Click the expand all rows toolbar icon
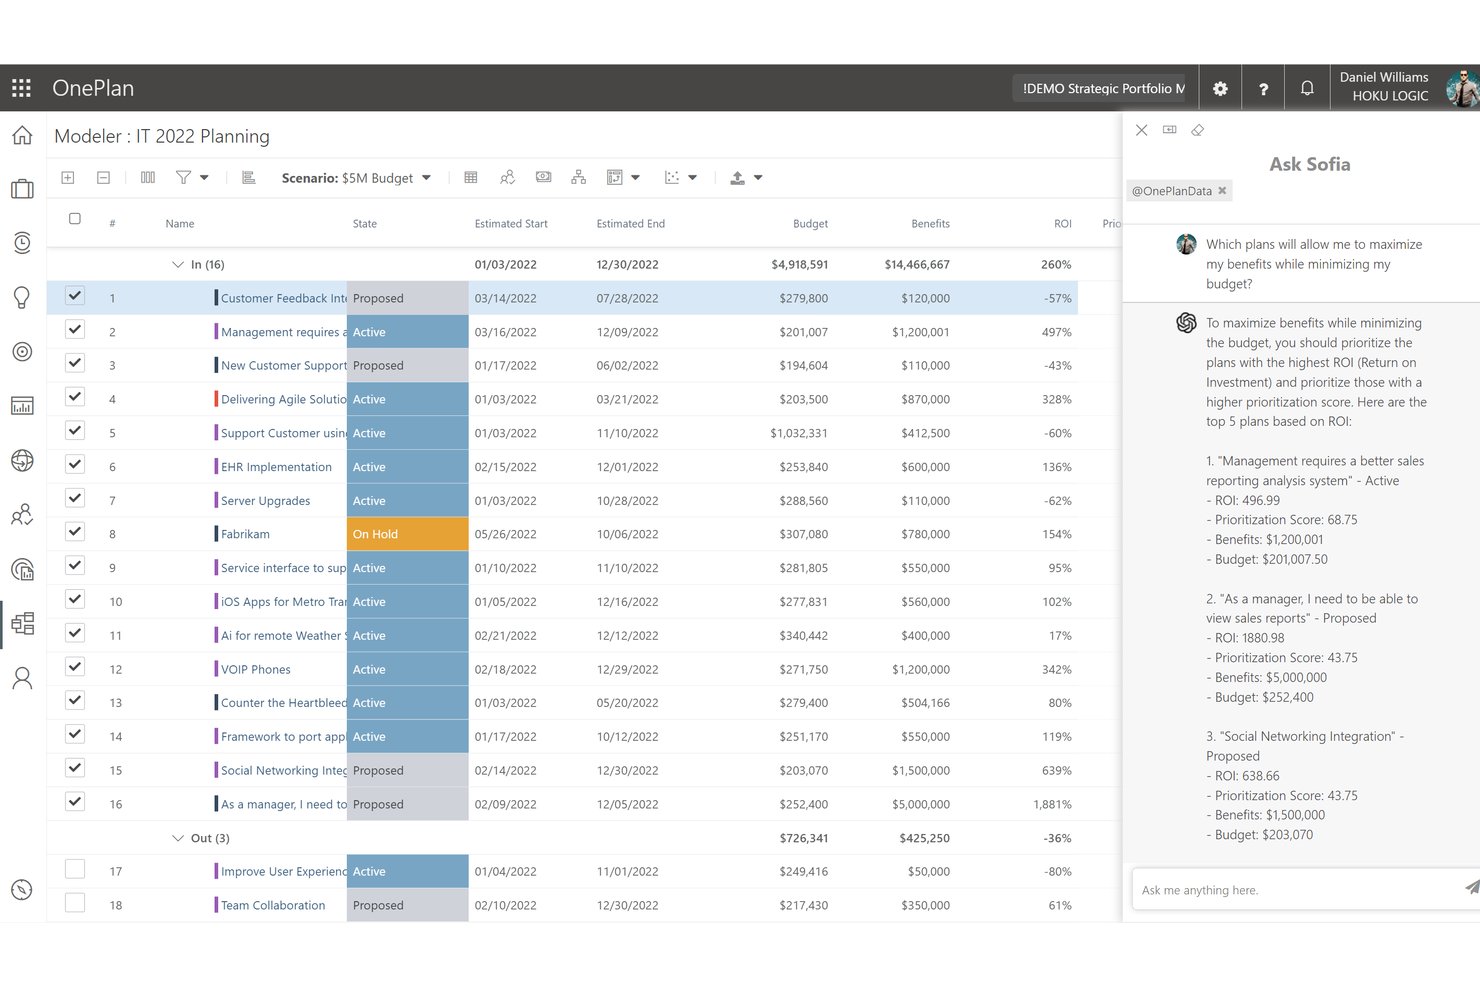 coord(68,178)
